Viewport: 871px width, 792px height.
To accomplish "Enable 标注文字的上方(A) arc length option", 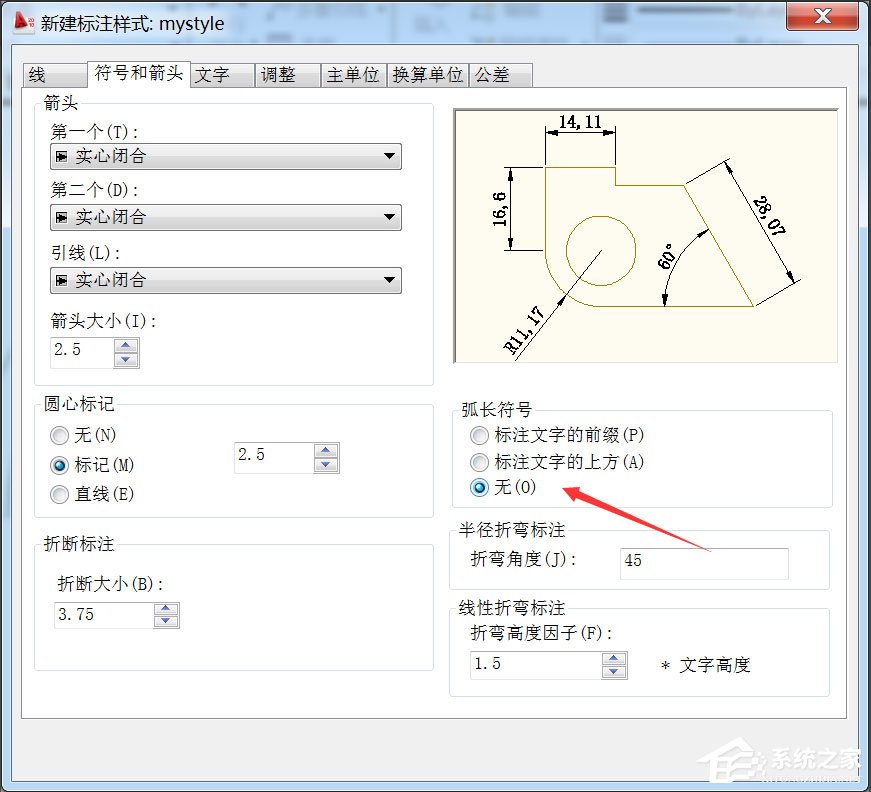I will click(479, 462).
